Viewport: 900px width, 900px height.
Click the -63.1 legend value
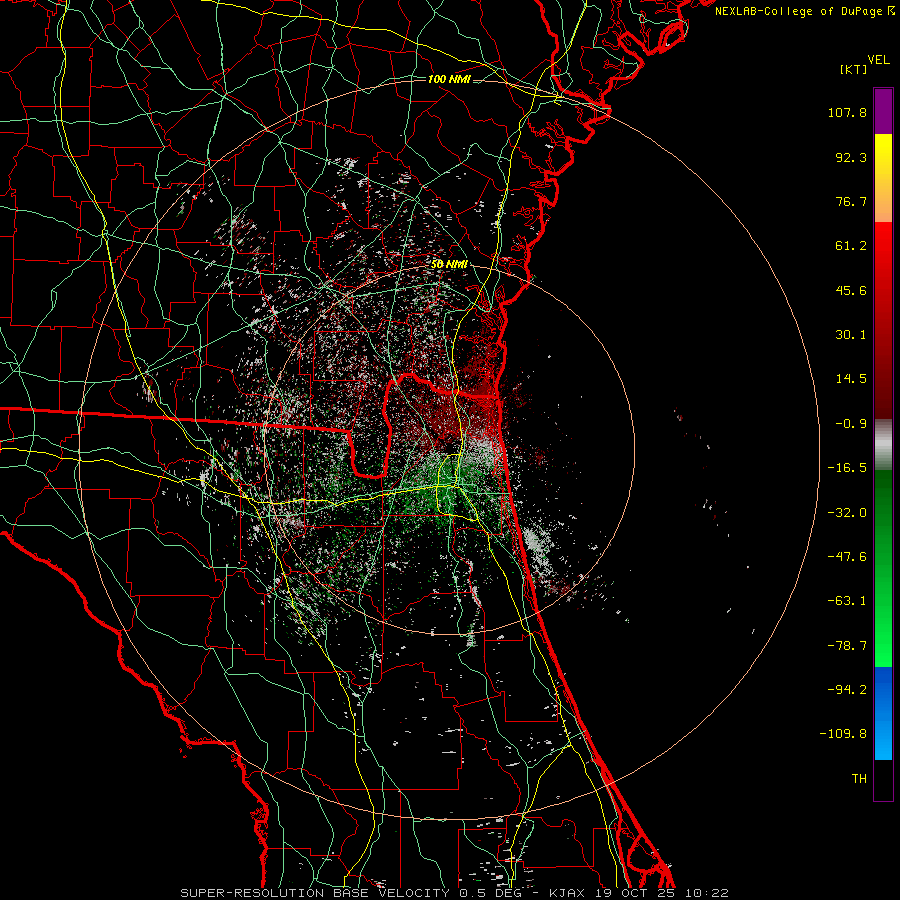(847, 601)
